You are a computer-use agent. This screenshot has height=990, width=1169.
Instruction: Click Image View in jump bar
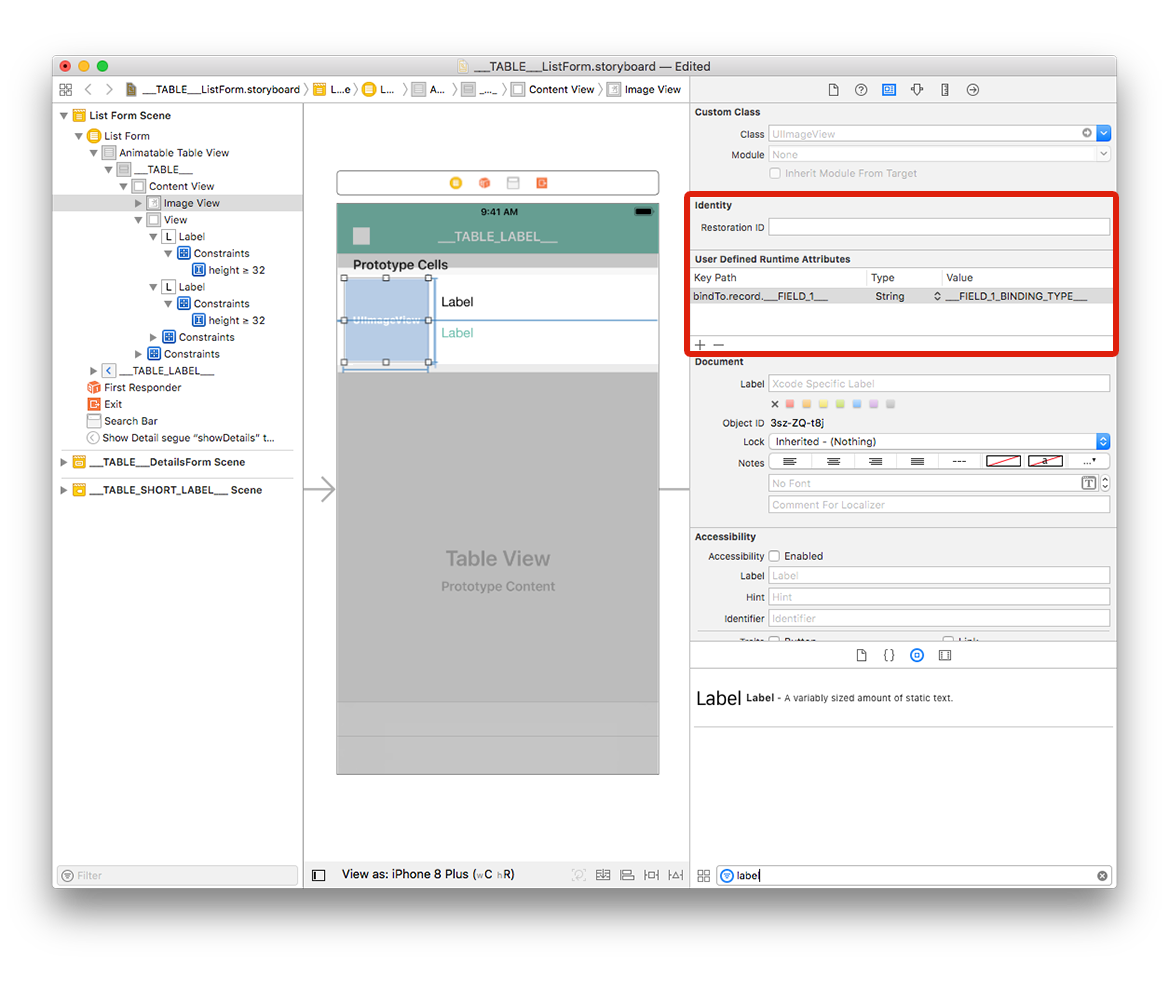(x=644, y=89)
